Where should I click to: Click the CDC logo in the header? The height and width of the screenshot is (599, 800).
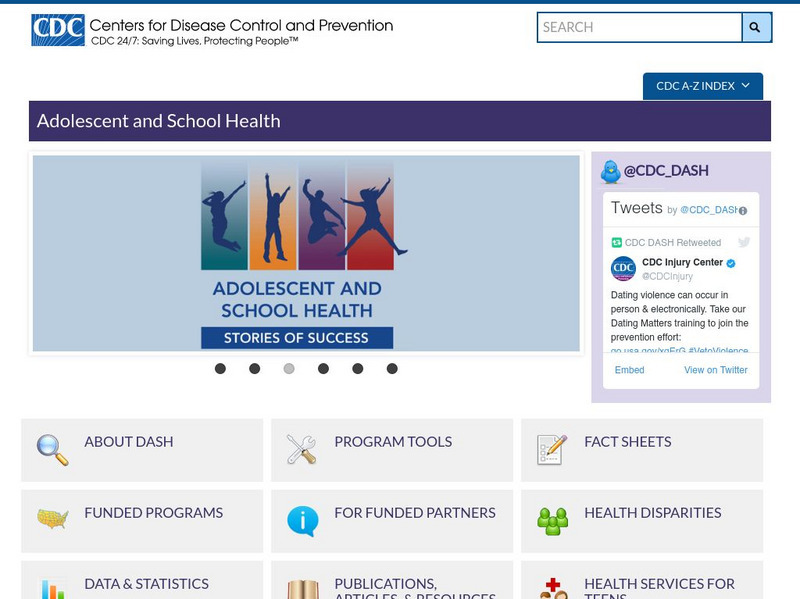[x=58, y=30]
